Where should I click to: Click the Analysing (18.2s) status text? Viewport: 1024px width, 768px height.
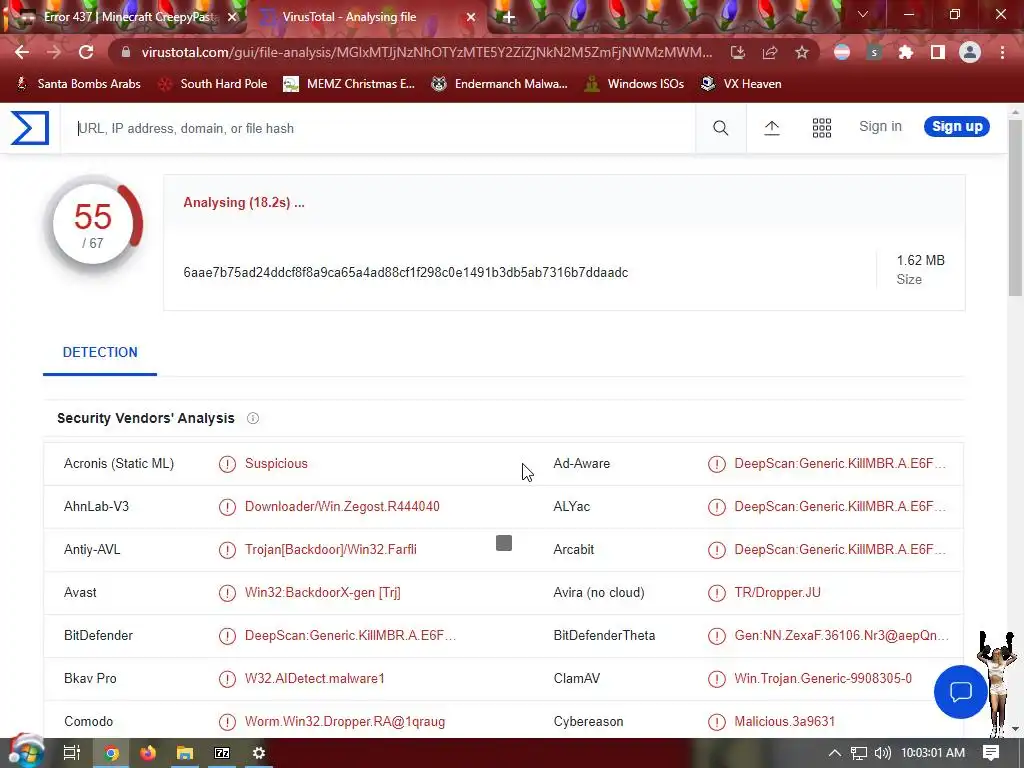click(x=244, y=202)
